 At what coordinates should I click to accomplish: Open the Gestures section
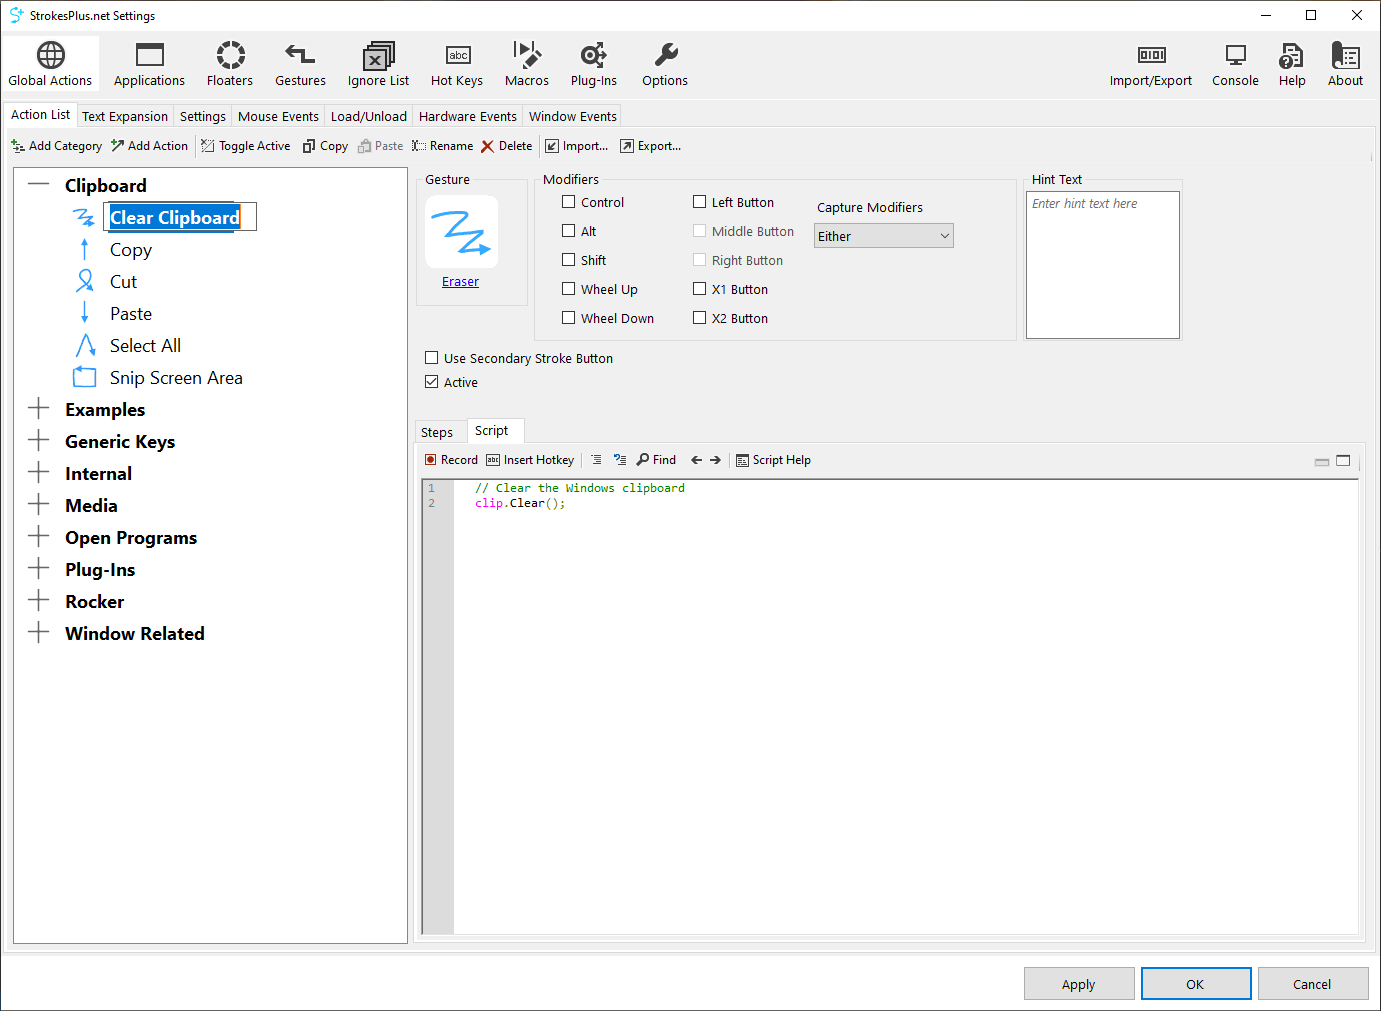click(x=300, y=64)
